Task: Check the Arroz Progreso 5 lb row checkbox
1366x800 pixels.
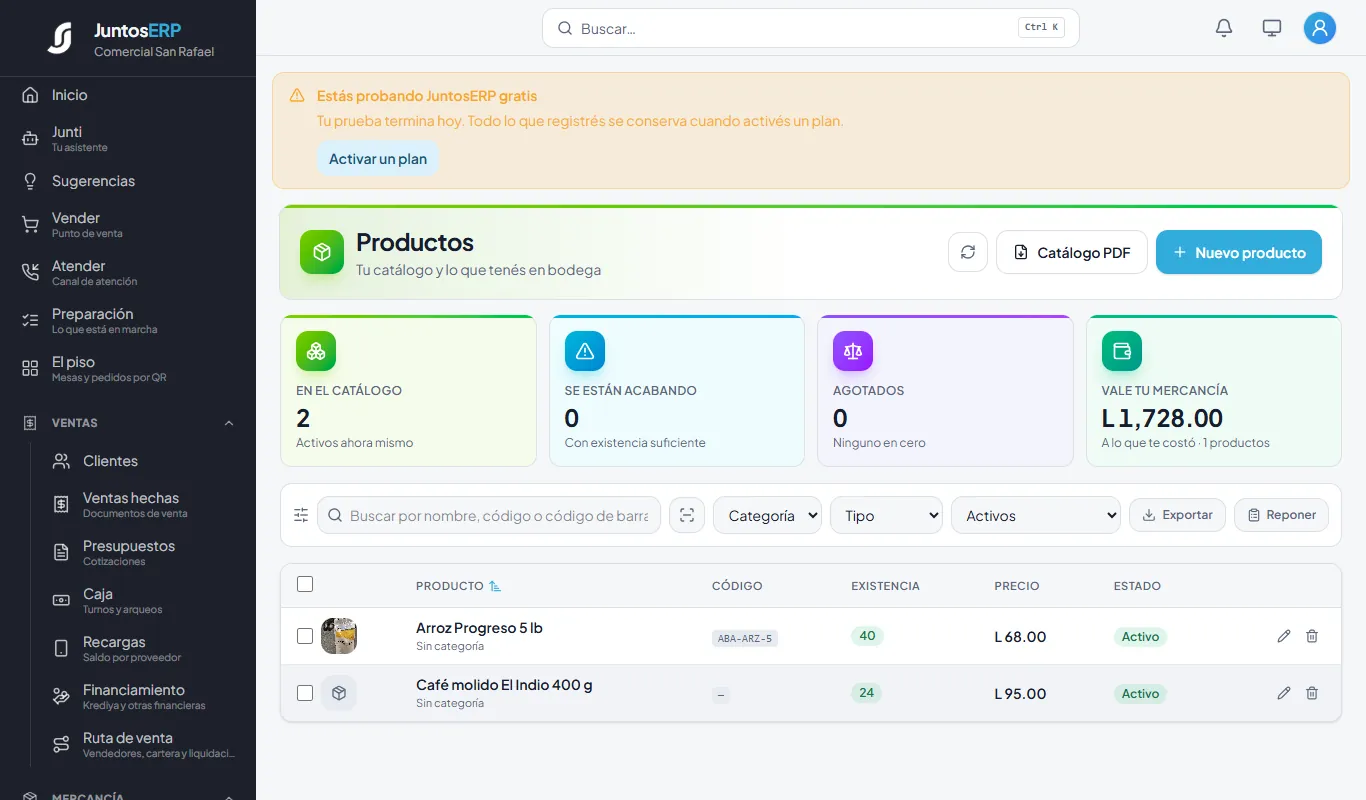Action: (305, 636)
